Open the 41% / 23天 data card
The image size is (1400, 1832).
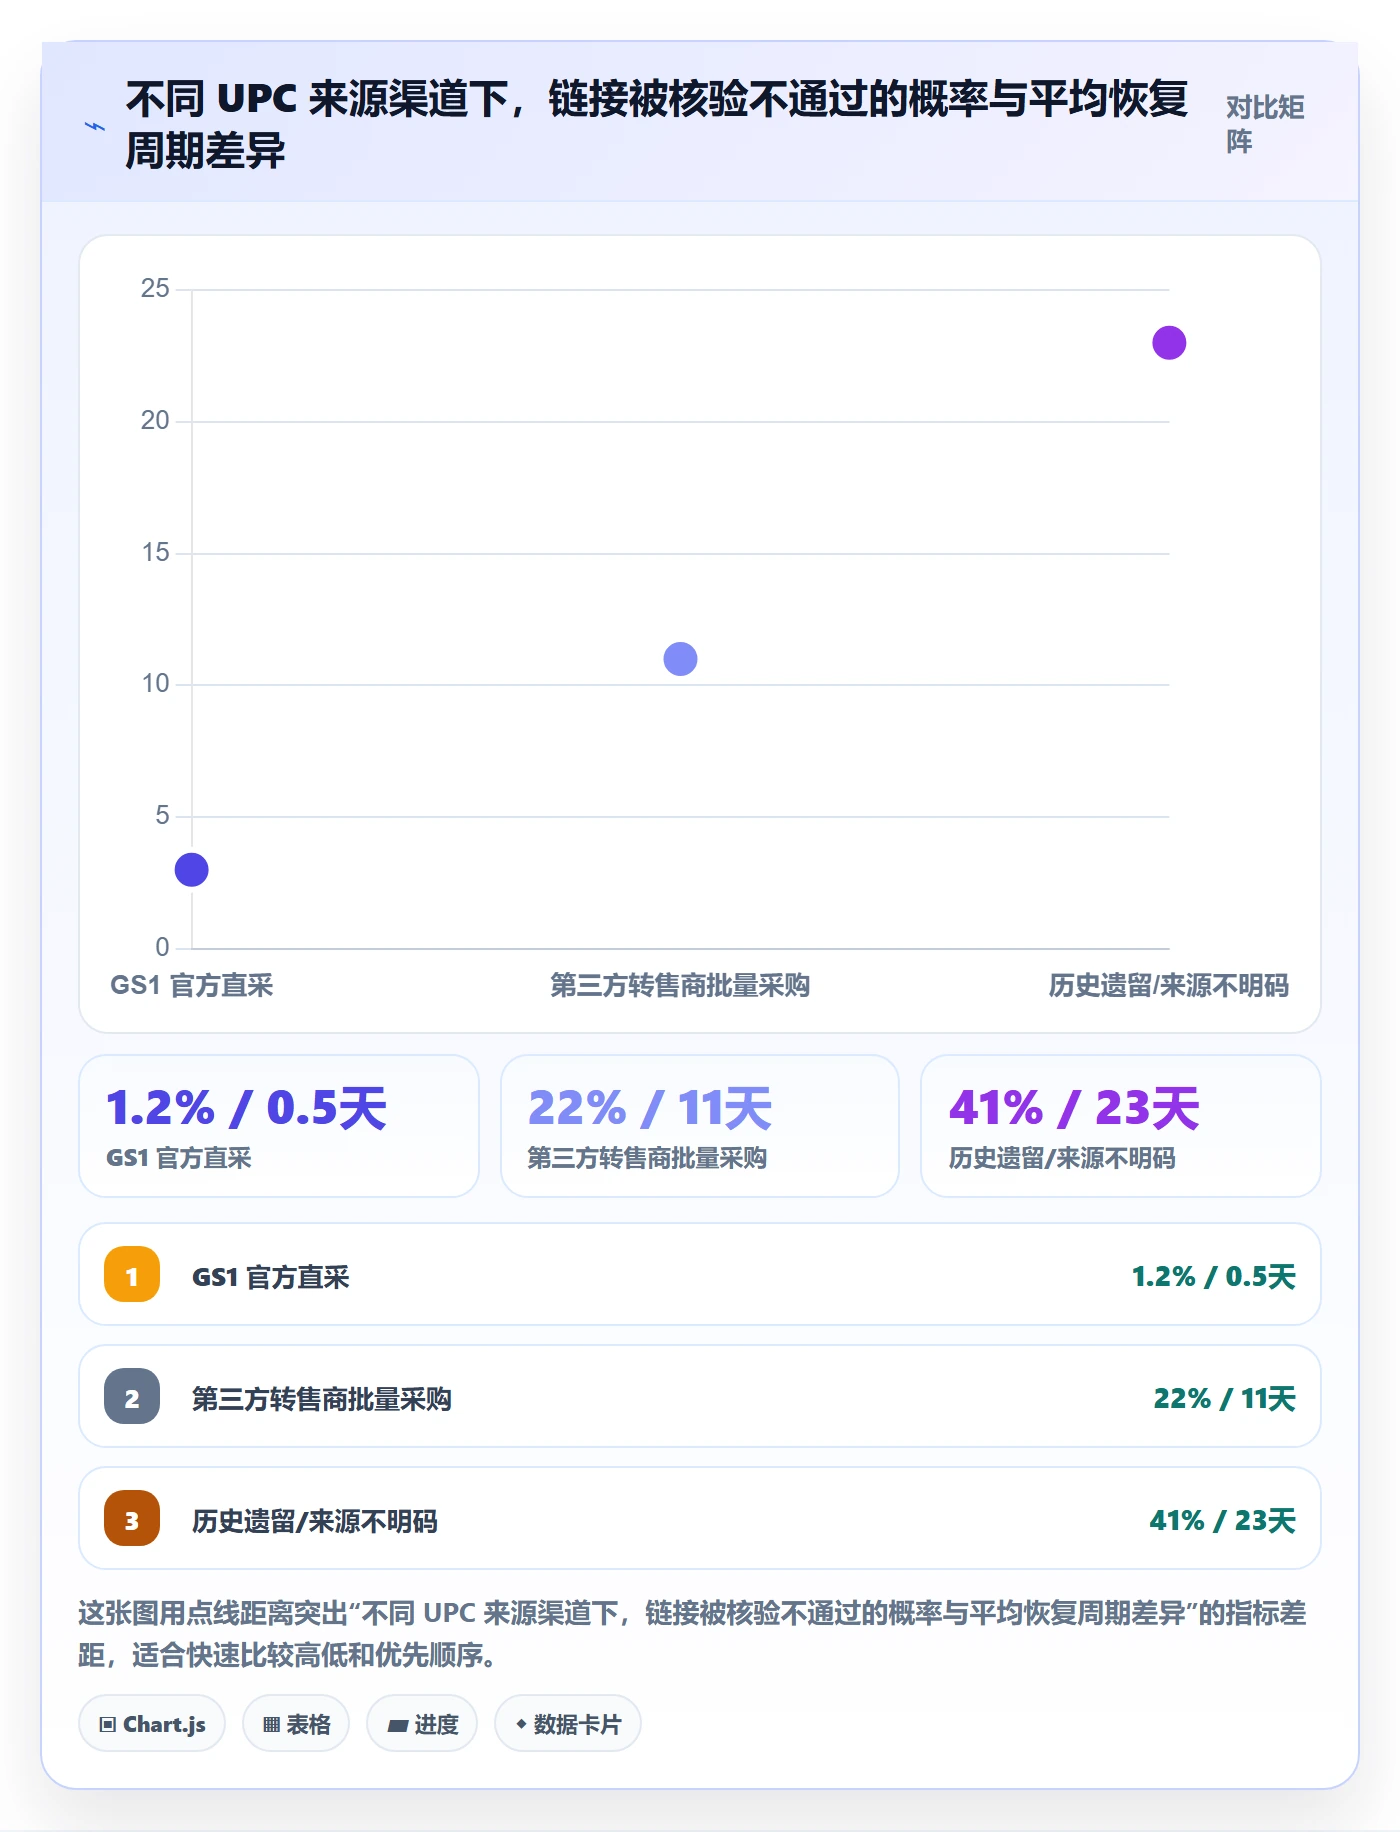coord(1121,1126)
